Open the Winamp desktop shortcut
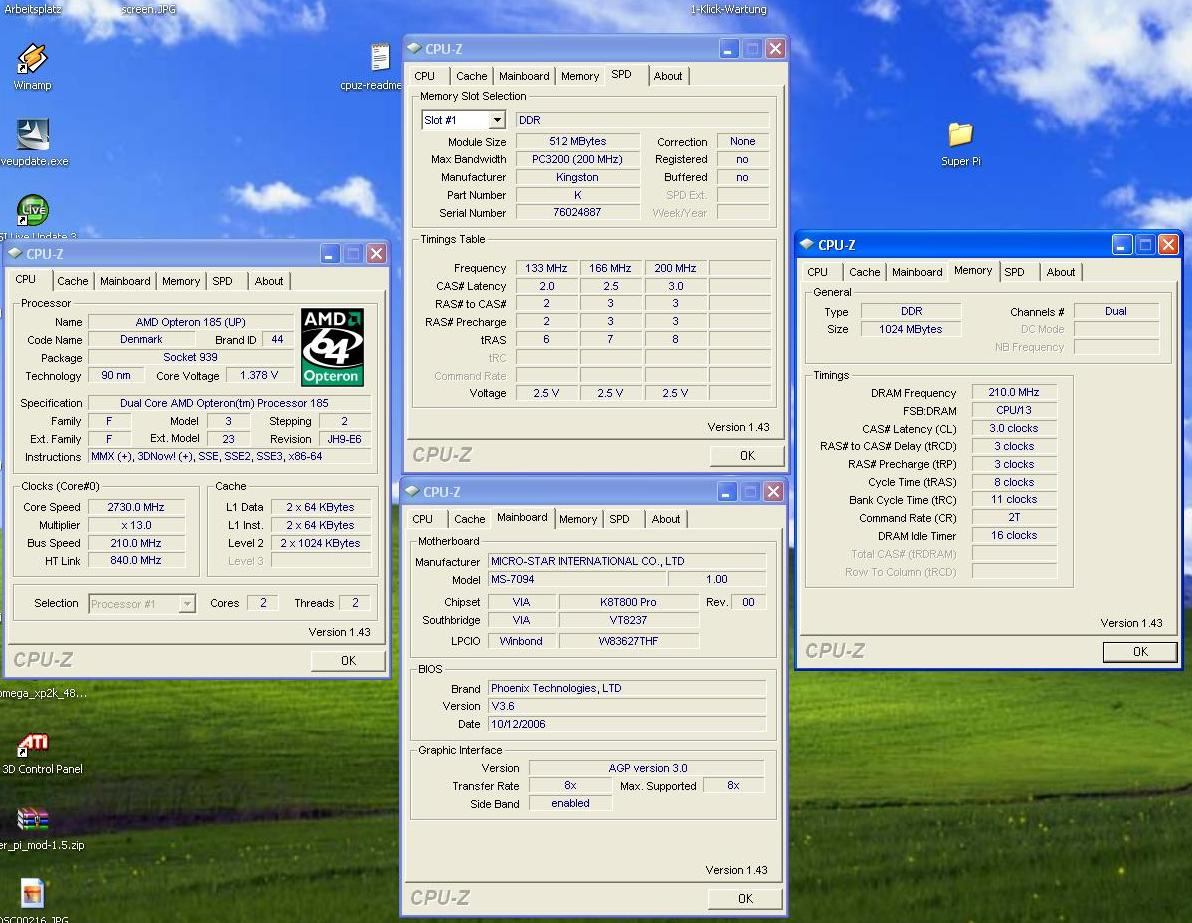The width and height of the screenshot is (1192, 923). point(32,61)
